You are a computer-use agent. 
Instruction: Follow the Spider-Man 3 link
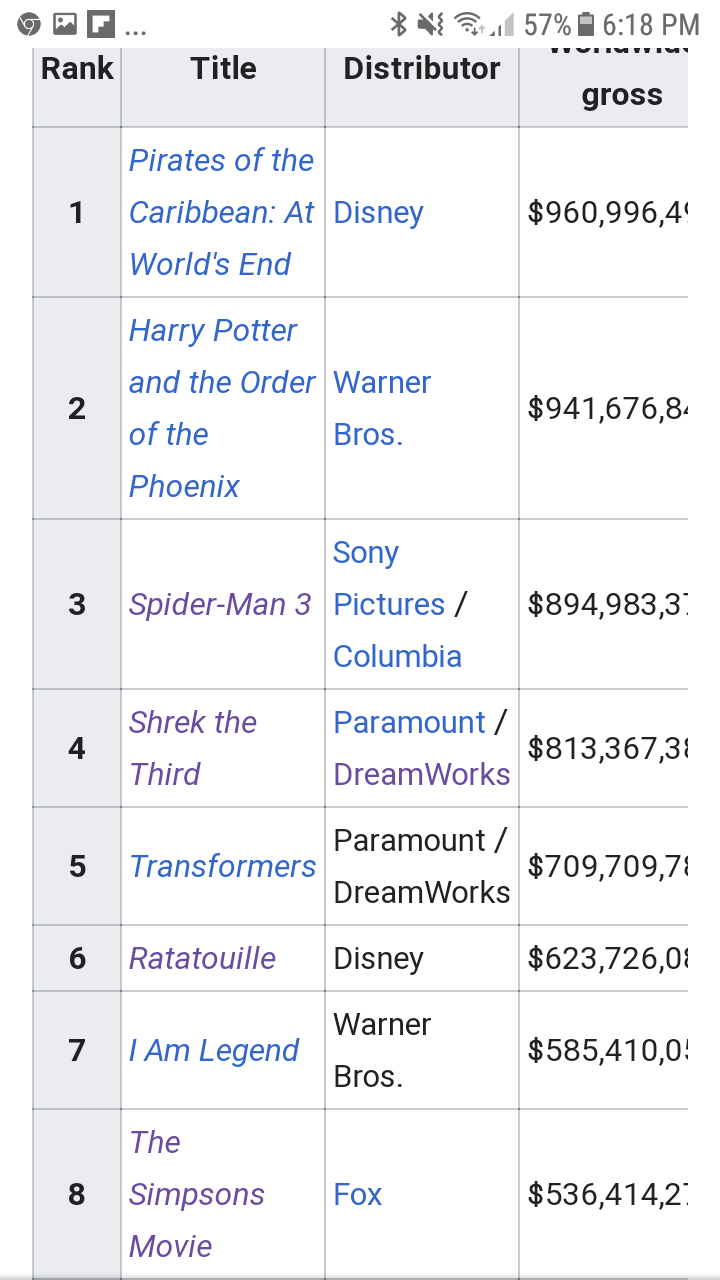(220, 604)
